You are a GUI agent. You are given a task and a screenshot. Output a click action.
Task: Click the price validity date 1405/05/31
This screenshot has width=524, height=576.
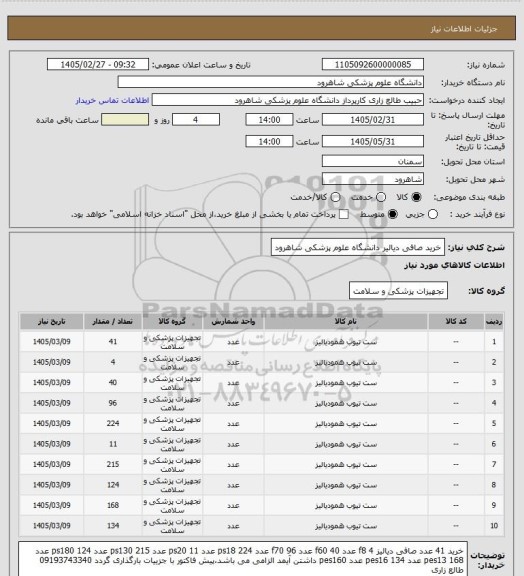pos(373,141)
